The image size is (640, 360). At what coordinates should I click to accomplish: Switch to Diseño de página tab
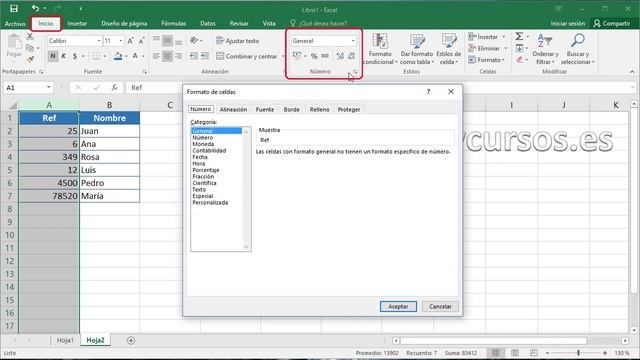(x=124, y=24)
